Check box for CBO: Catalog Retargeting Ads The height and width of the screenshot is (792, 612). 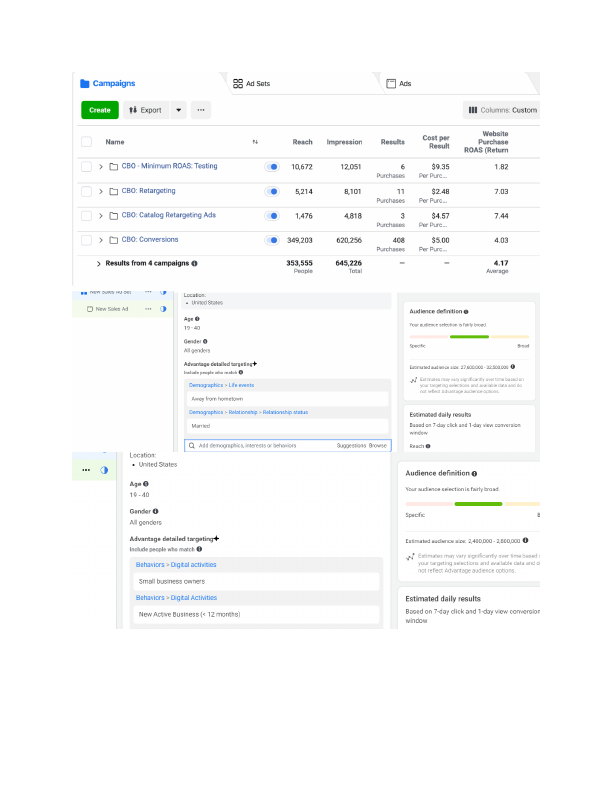[87, 216]
